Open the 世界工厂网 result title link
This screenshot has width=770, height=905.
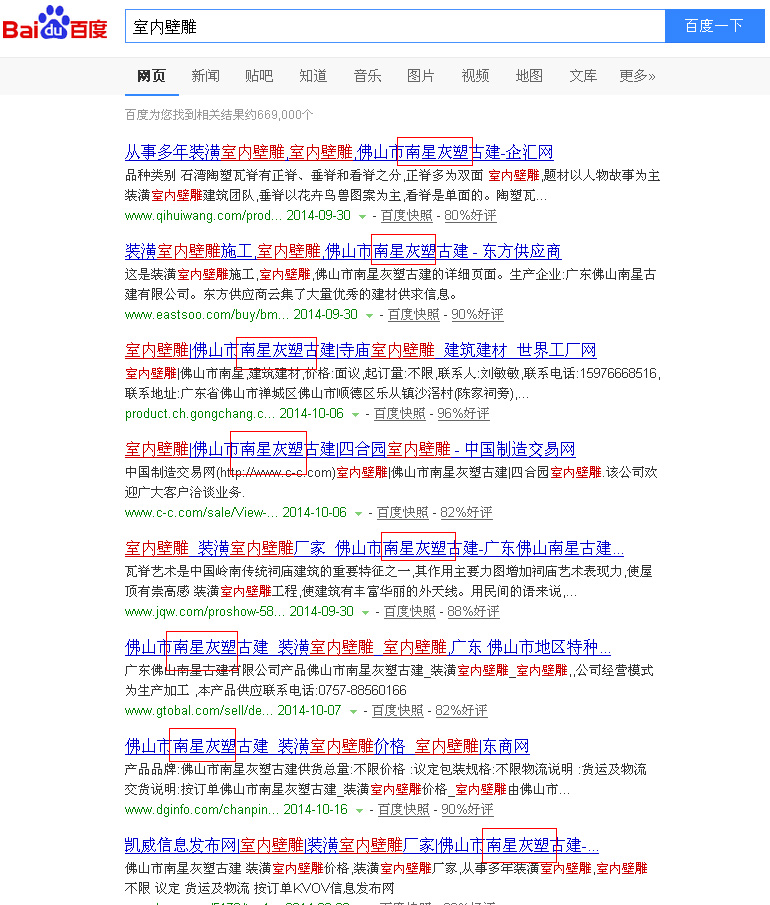click(361, 350)
